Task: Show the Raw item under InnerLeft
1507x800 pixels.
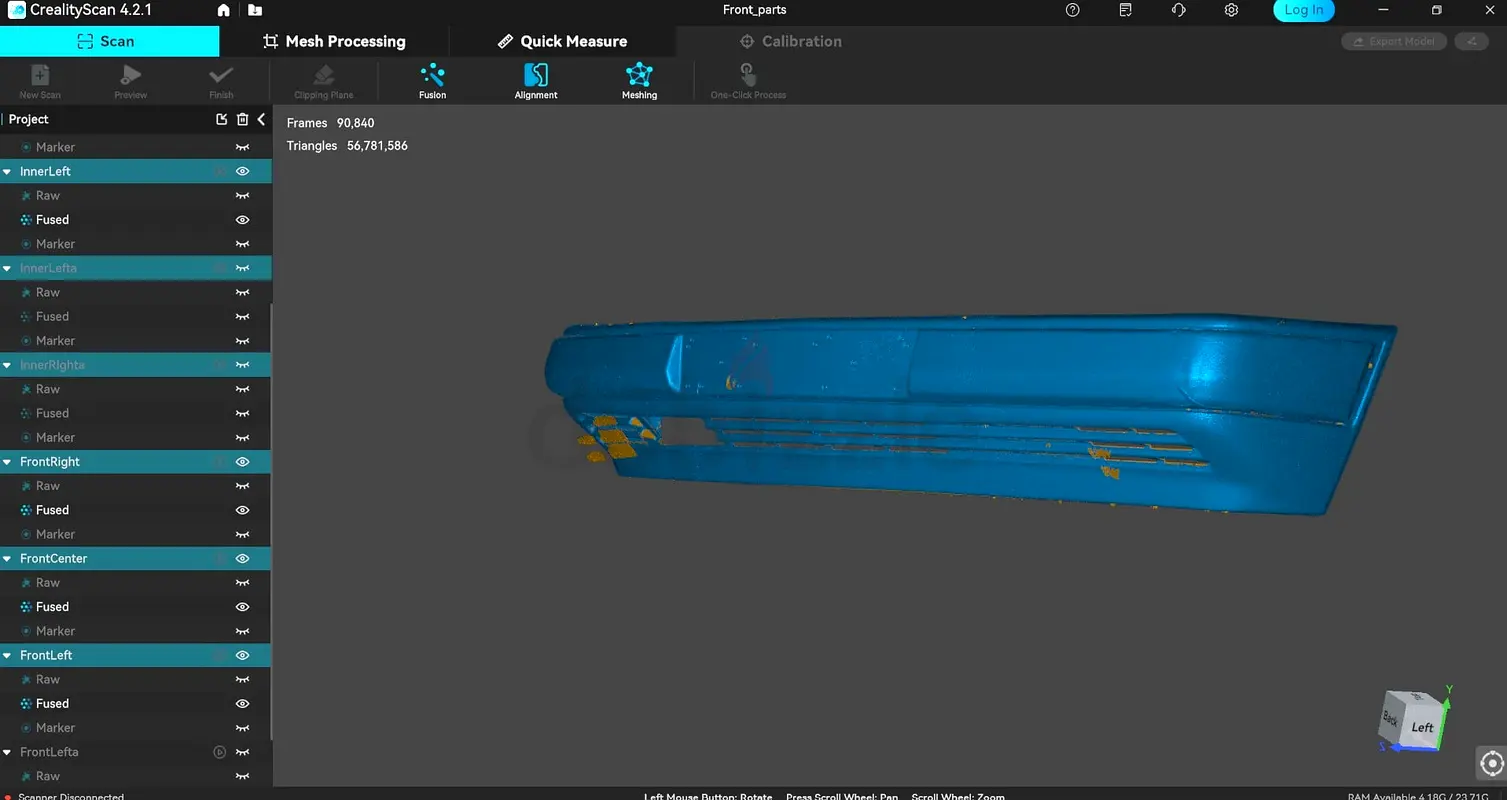Action: point(242,196)
